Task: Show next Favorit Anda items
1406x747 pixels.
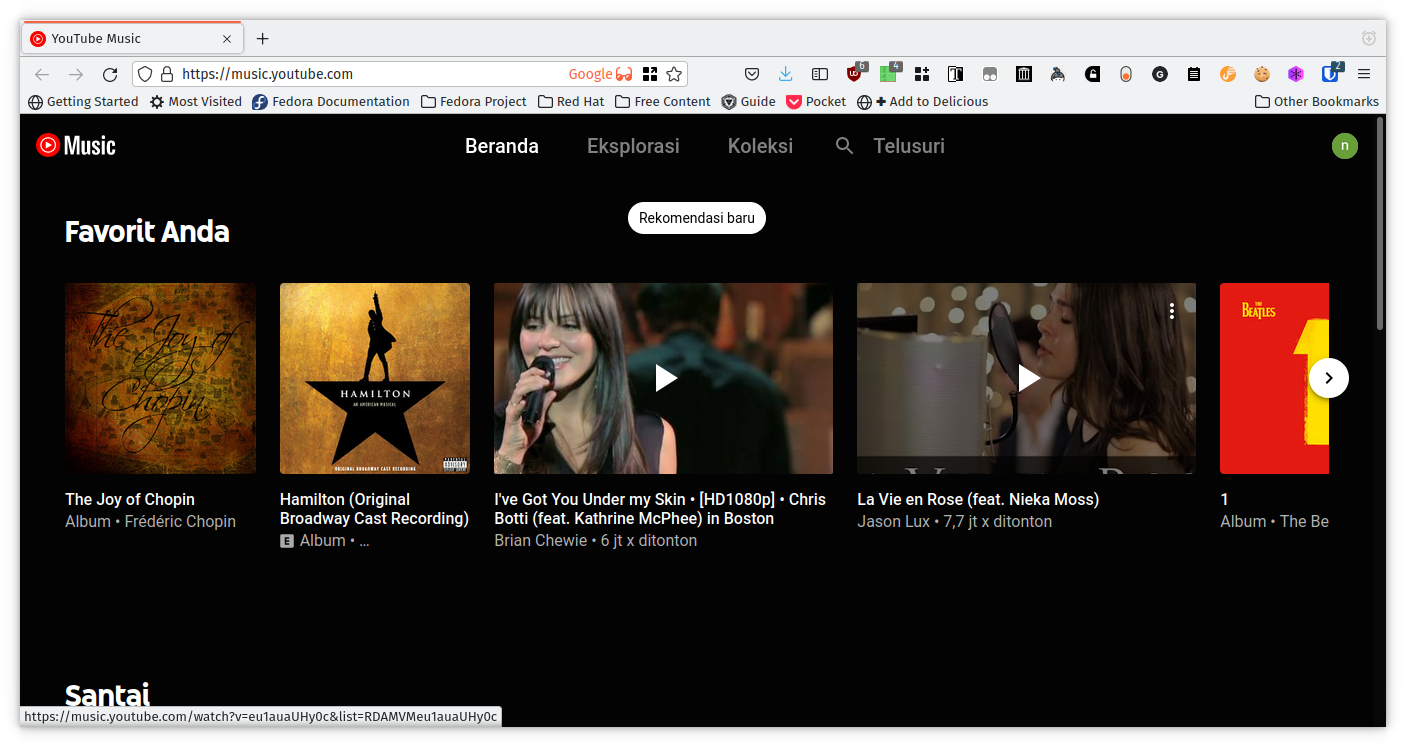Action: pos(1328,378)
